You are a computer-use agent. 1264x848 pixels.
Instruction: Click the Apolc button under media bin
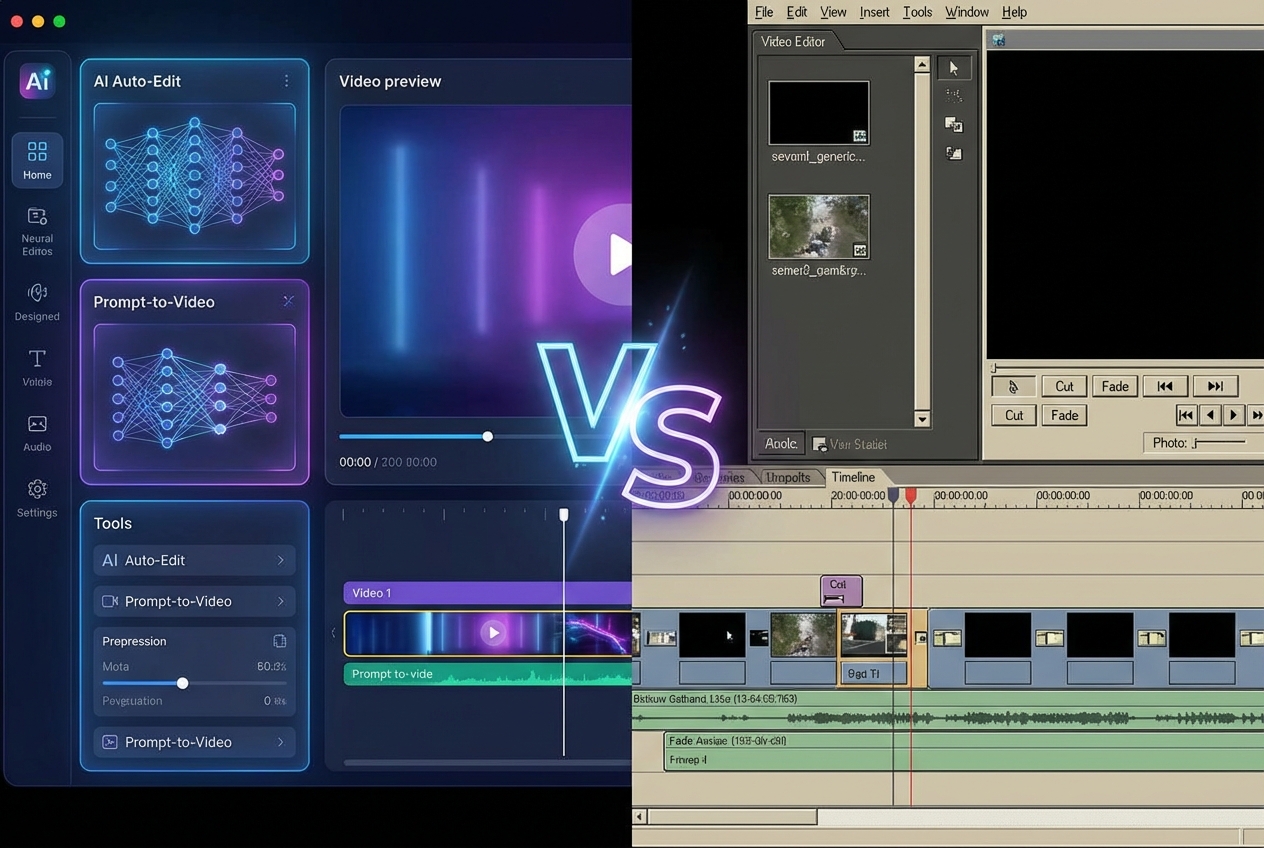coord(781,443)
